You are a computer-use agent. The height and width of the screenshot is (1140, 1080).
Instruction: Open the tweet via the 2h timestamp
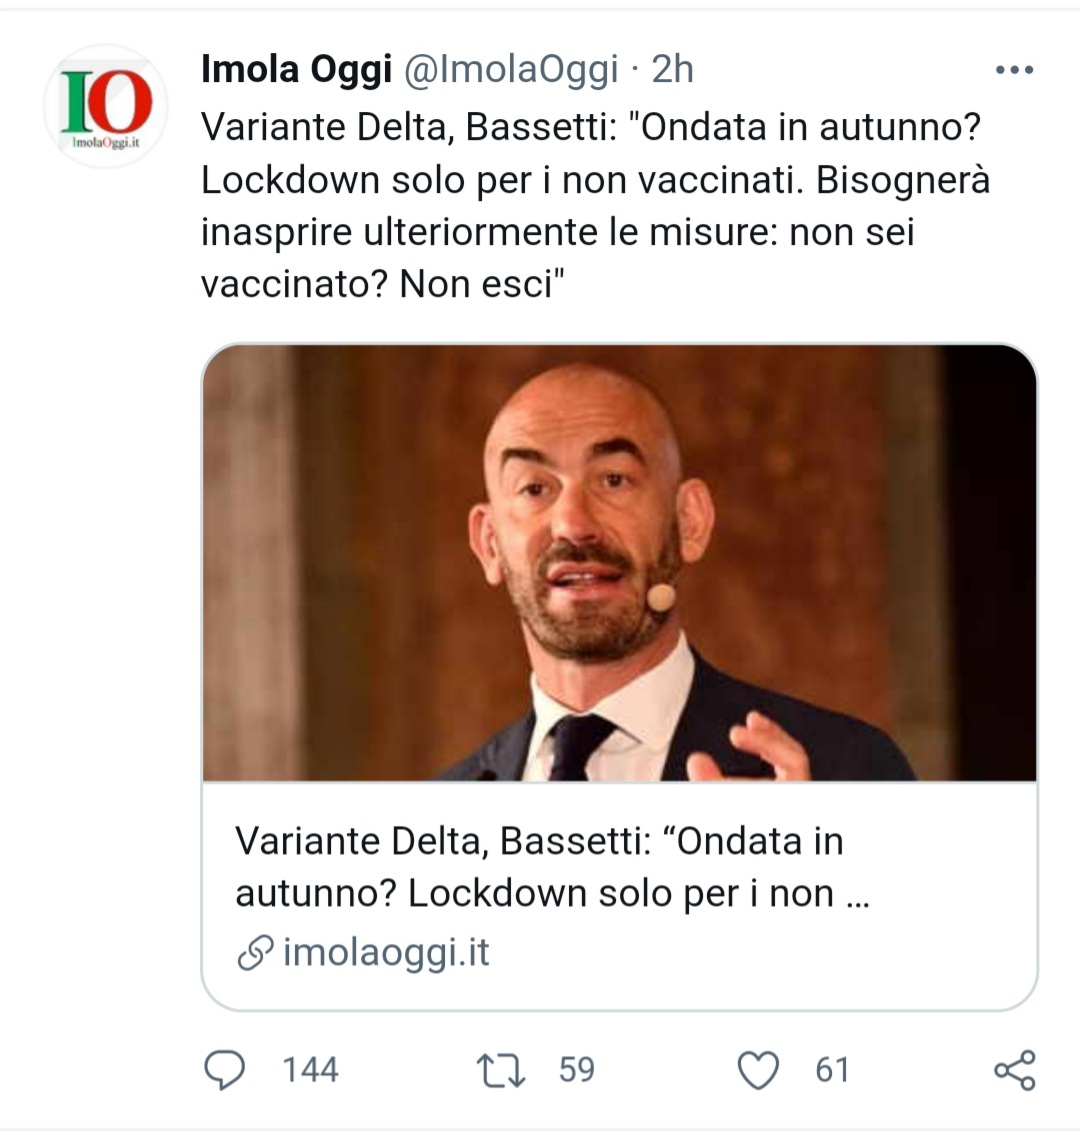672,69
